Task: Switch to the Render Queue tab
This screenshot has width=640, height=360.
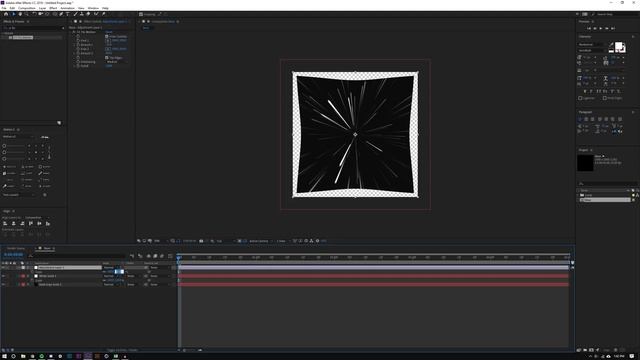Action: 16,248
